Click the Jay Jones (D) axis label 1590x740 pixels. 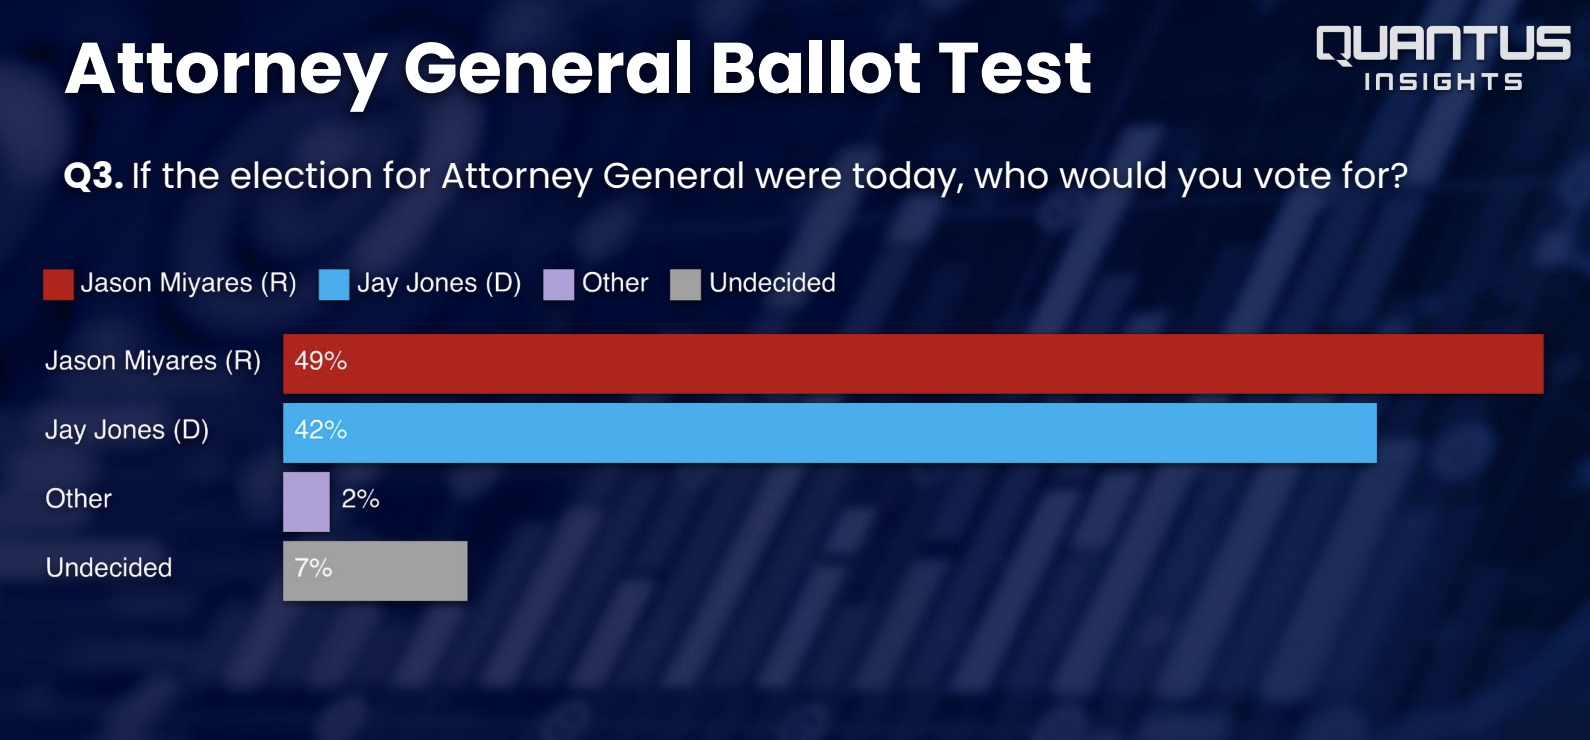click(127, 430)
